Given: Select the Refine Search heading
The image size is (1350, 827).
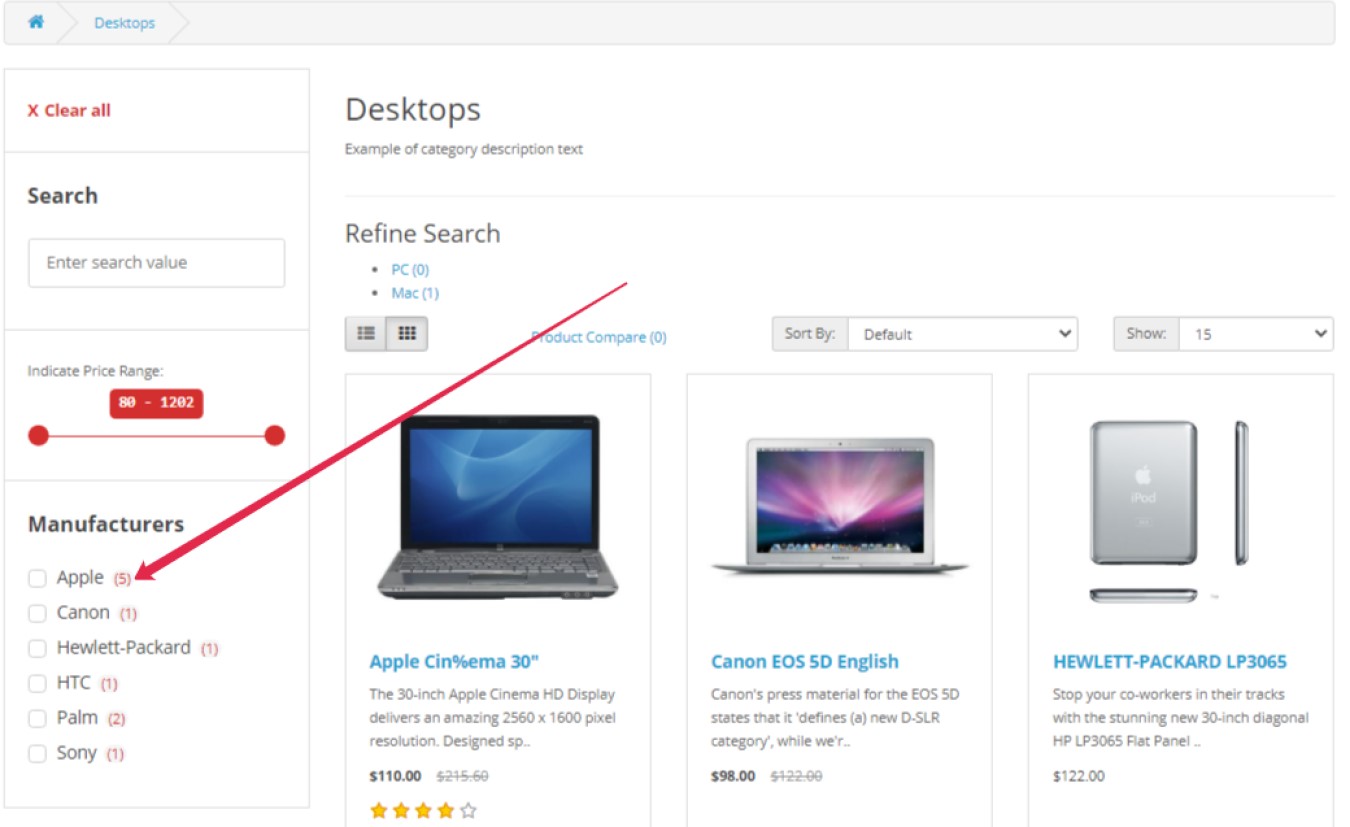Looking at the screenshot, I should click(422, 234).
